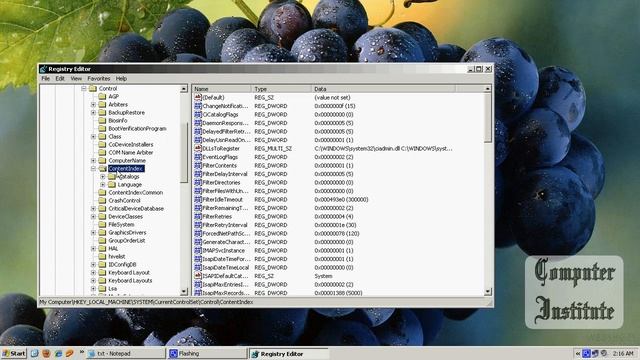
Task: Select the ISAPIDefaultCat... string icon
Action: 198,276
